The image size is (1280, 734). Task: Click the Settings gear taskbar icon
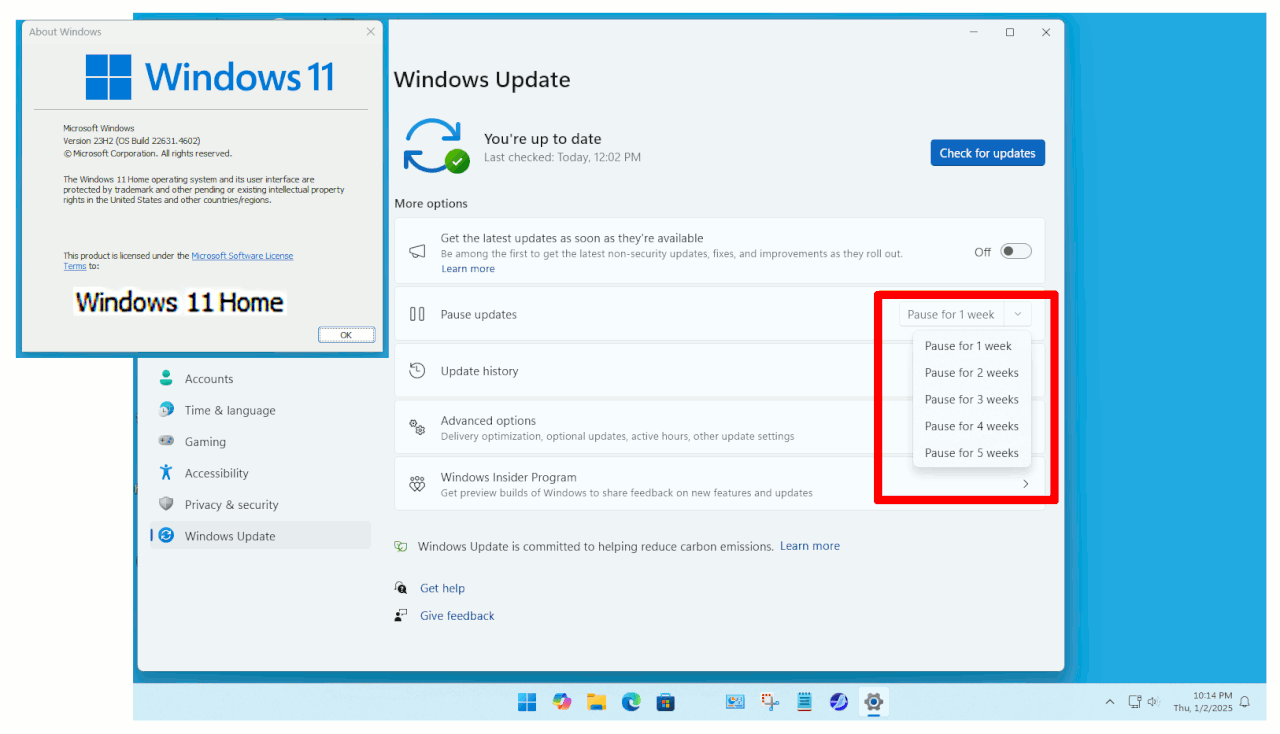tap(873, 702)
